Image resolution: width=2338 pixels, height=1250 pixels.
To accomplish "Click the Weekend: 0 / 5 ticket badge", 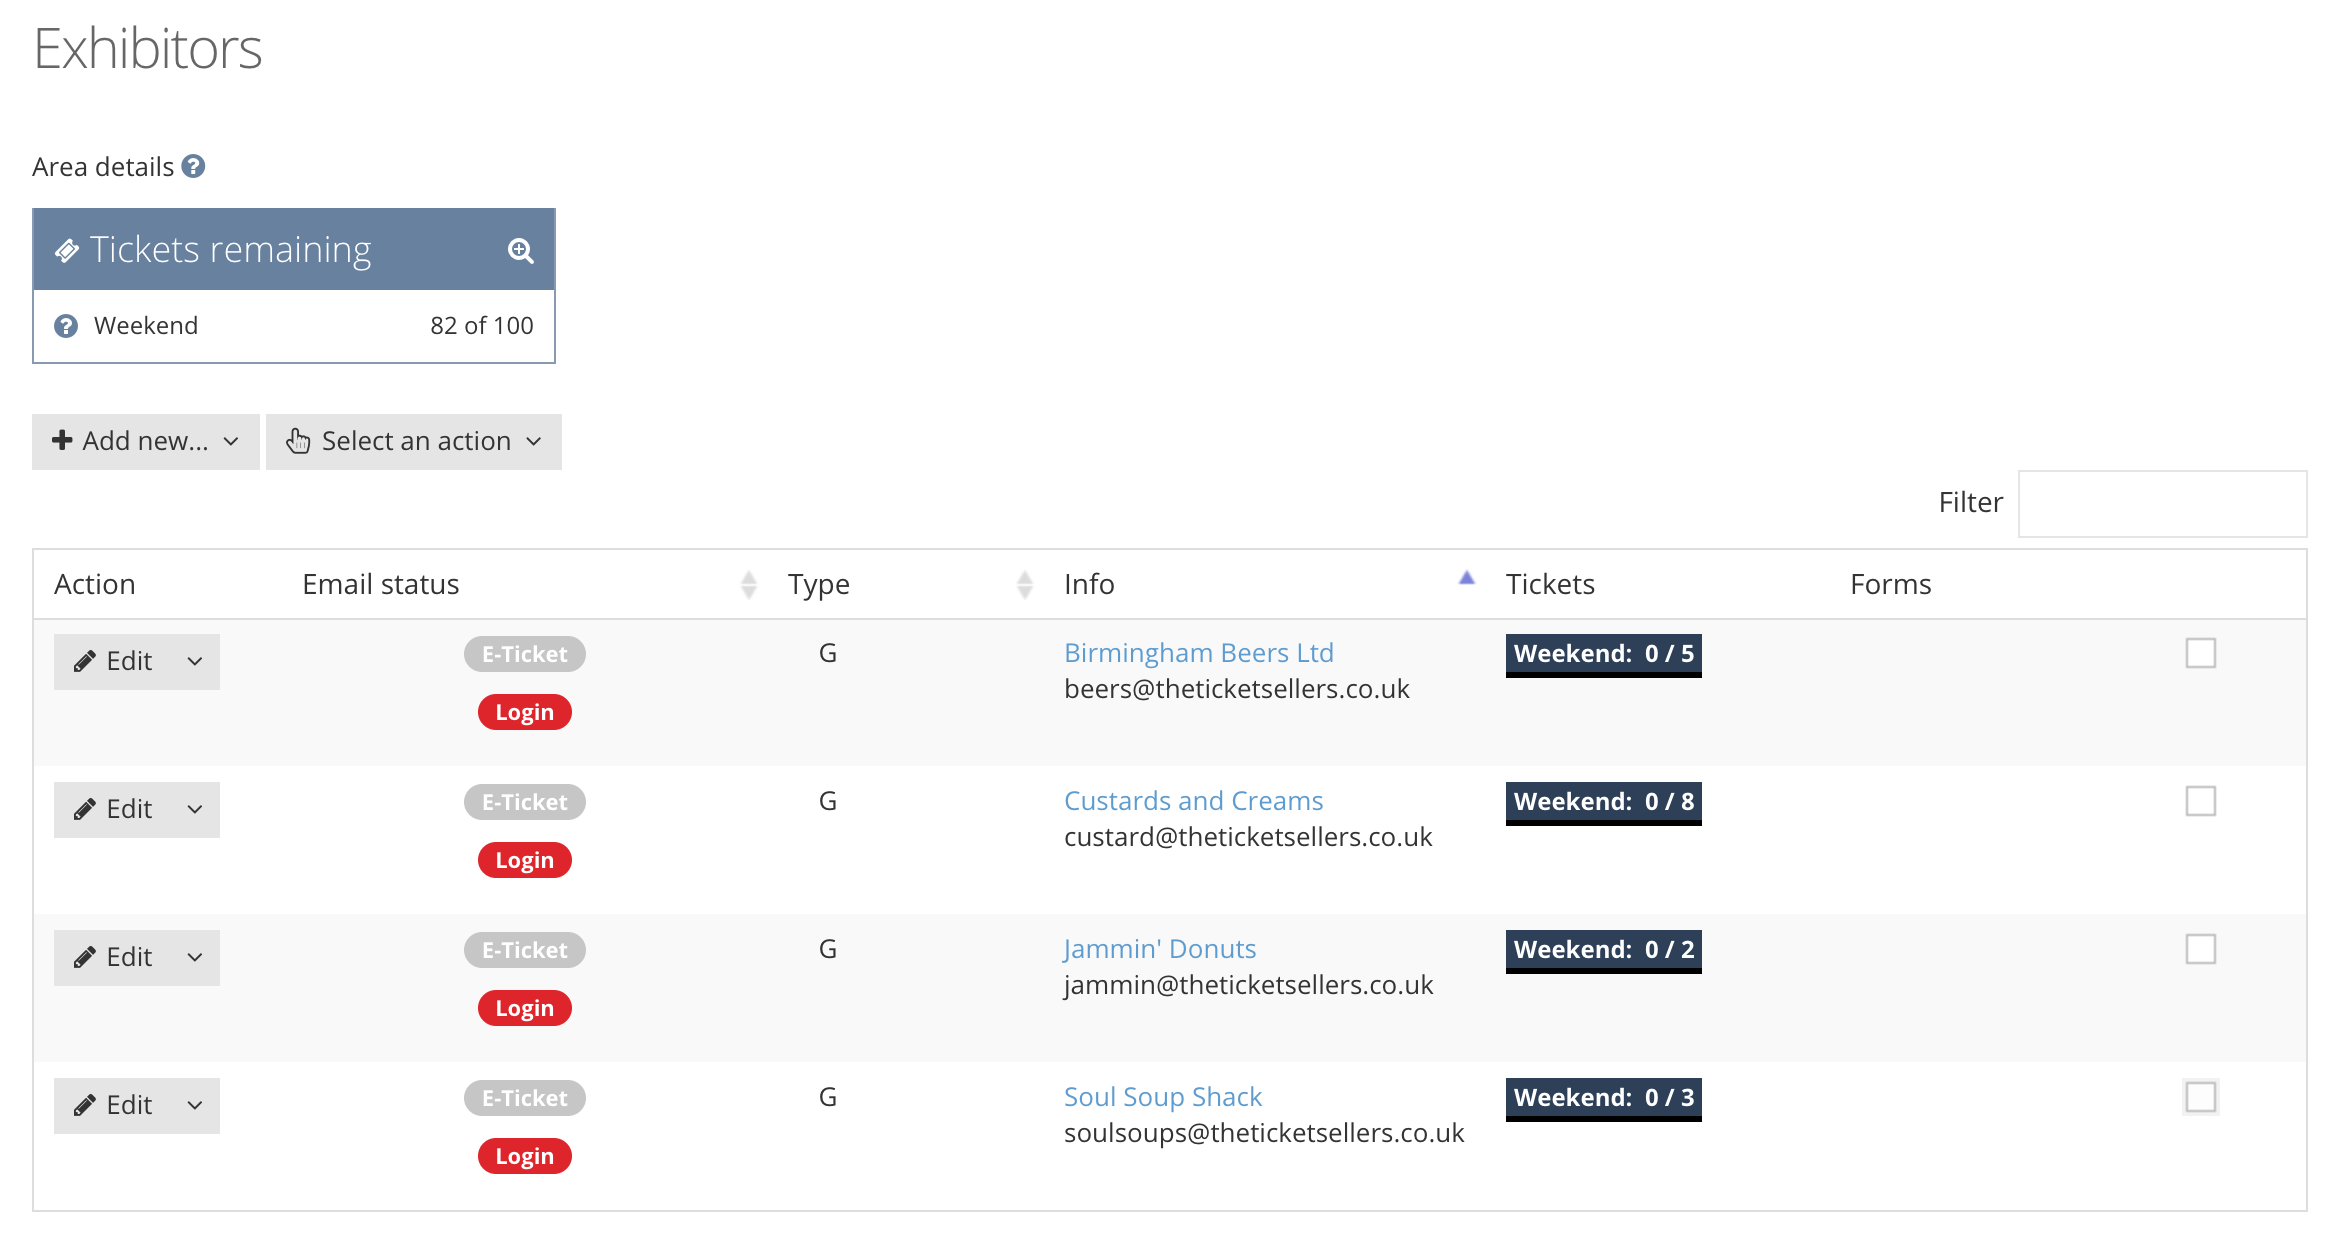I will pyautogui.click(x=1603, y=655).
